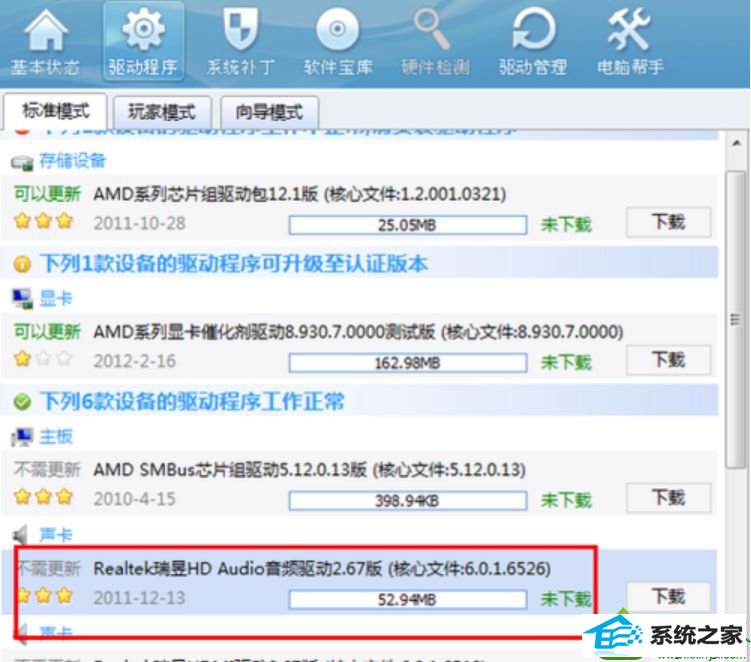Click the 25.05MB progress bar

tap(408, 225)
